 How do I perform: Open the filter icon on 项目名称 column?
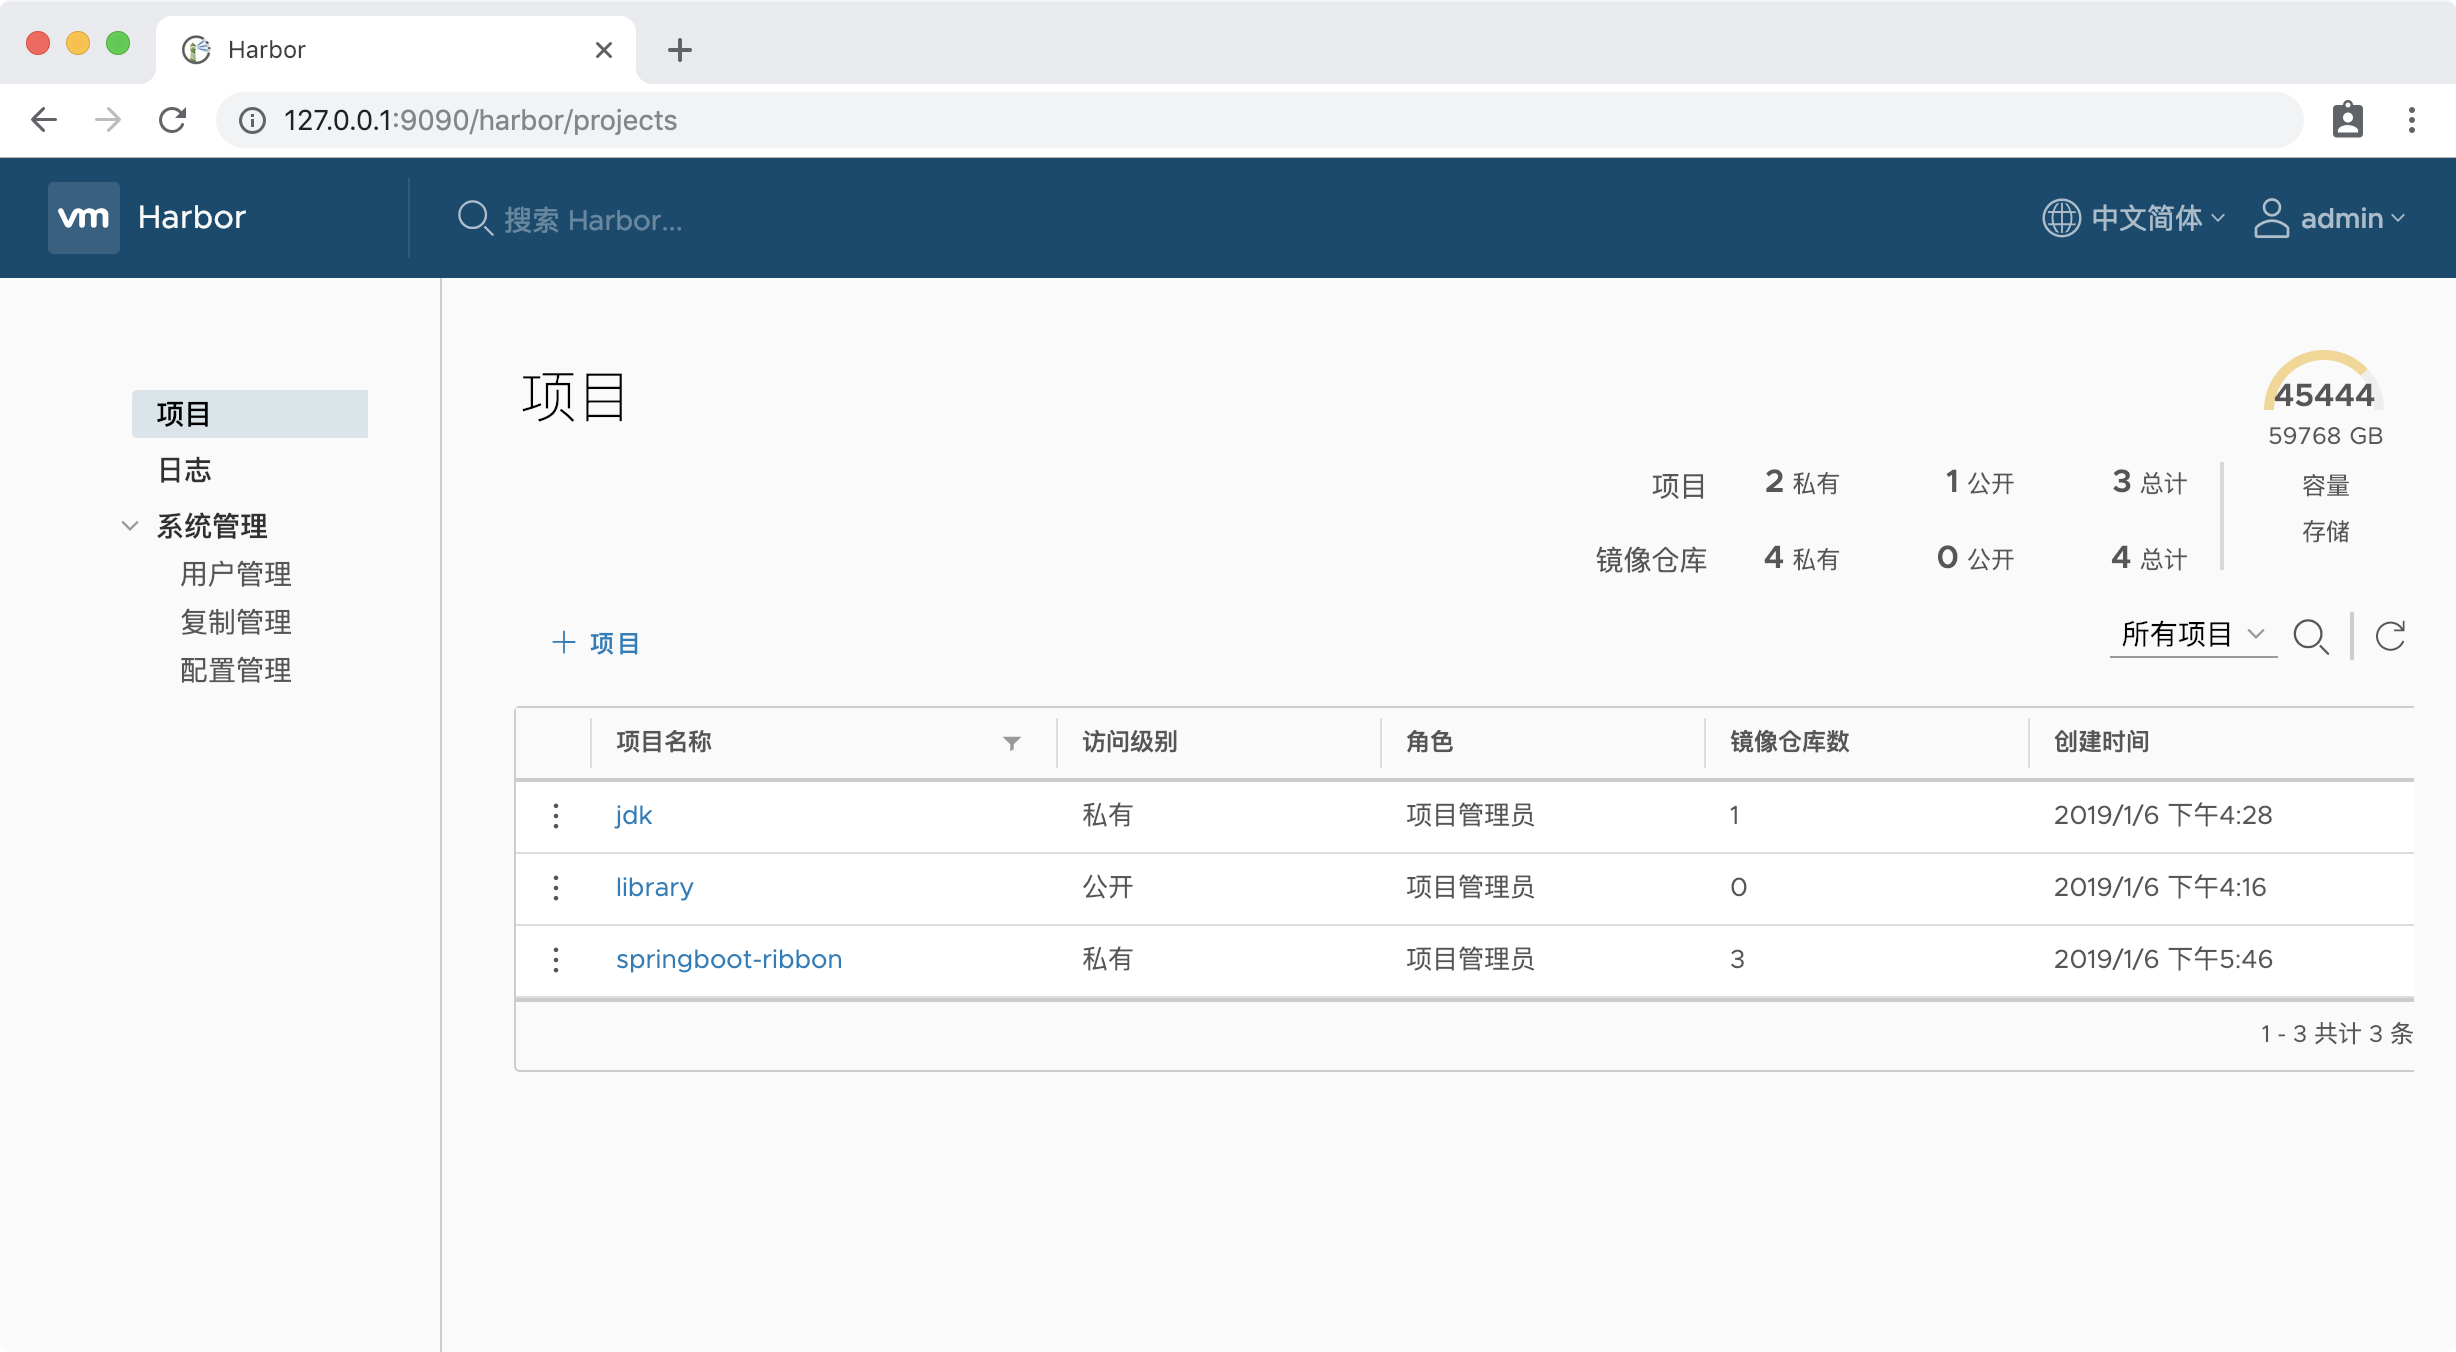point(1011,743)
